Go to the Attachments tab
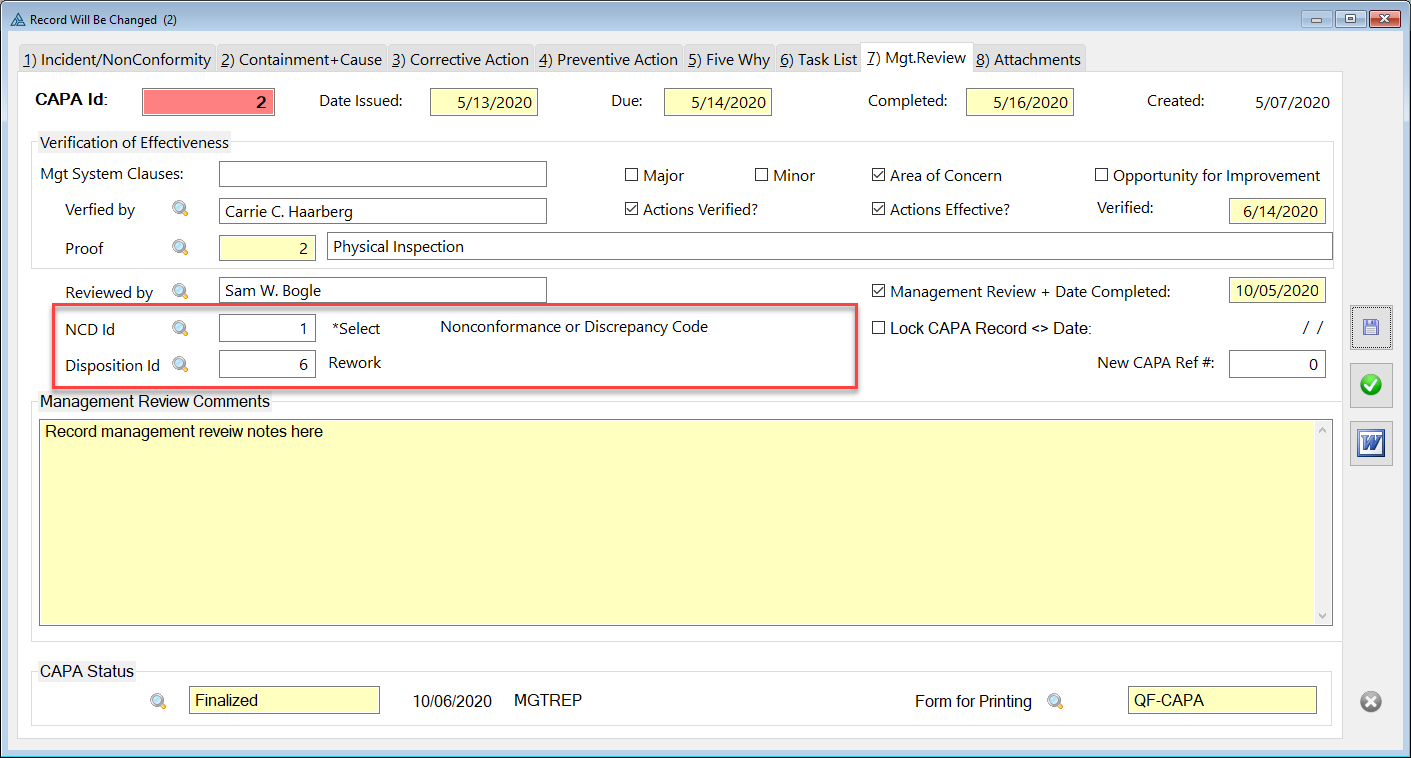 click(x=1028, y=60)
